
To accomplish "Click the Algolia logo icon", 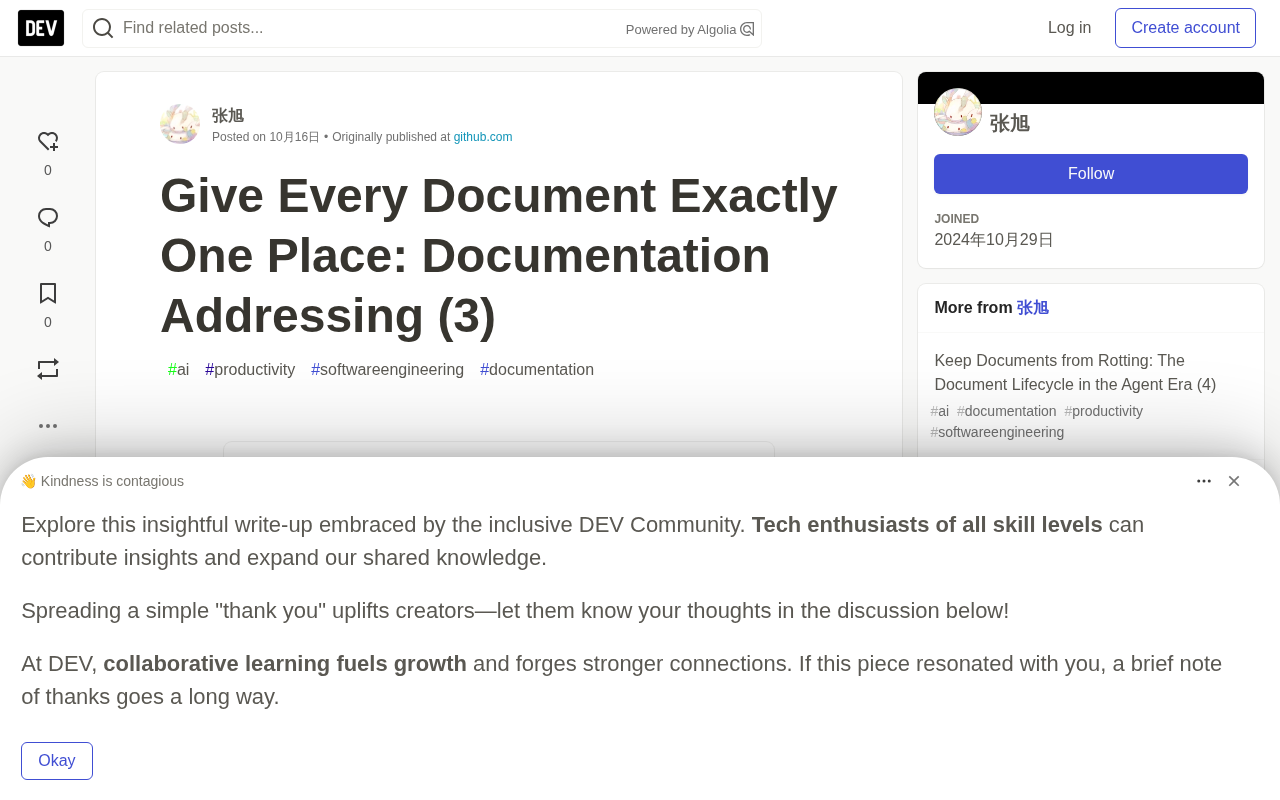I will (747, 29).
